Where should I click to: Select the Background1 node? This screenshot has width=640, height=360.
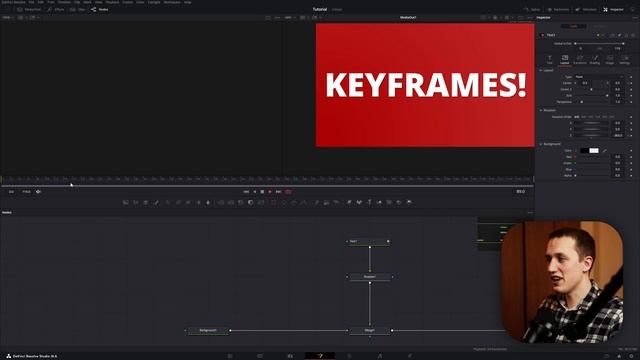coord(208,331)
